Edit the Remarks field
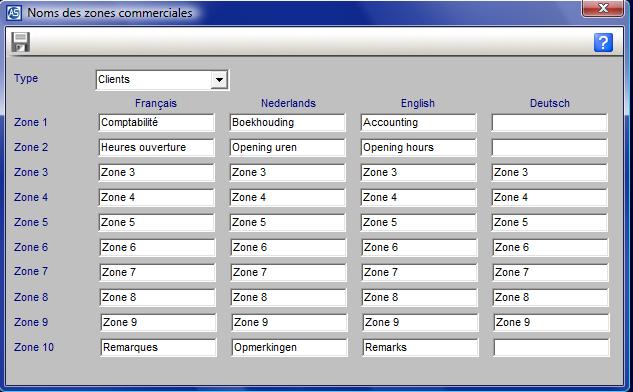The image size is (633, 392). tap(420, 348)
